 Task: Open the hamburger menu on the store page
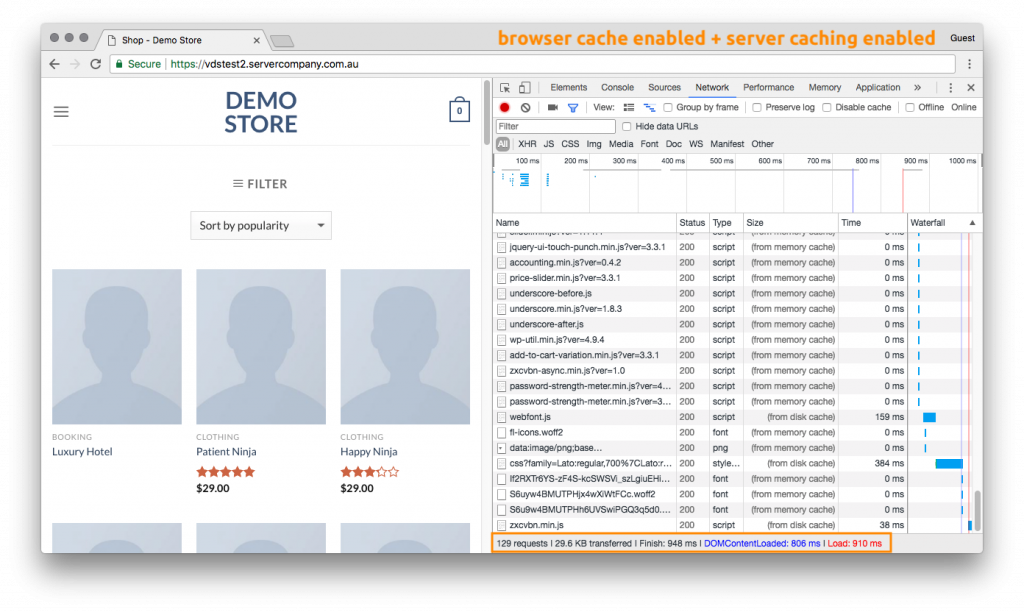click(x=61, y=112)
